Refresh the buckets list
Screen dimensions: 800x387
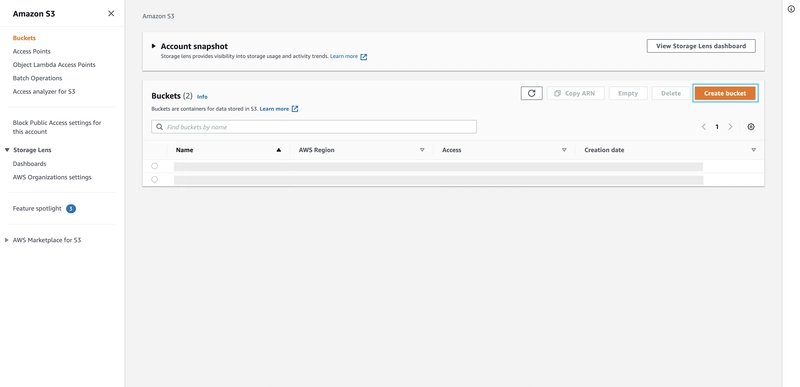tap(532, 93)
